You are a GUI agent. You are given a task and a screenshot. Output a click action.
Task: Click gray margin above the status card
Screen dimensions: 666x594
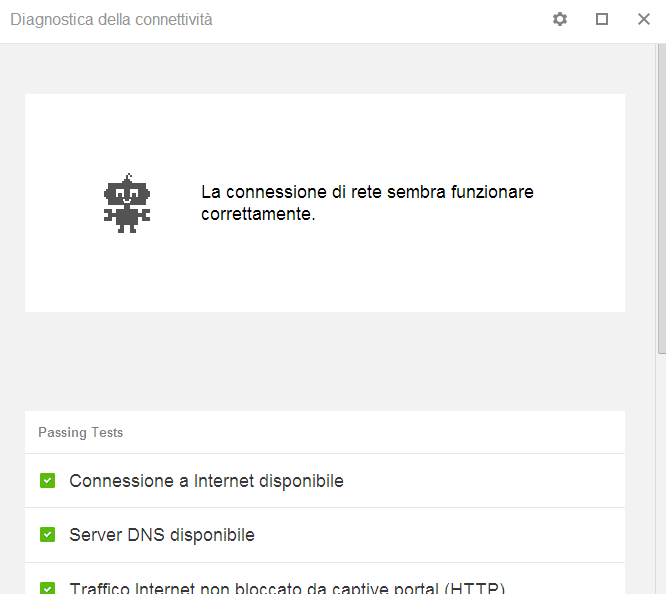click(x=325, y=69)
